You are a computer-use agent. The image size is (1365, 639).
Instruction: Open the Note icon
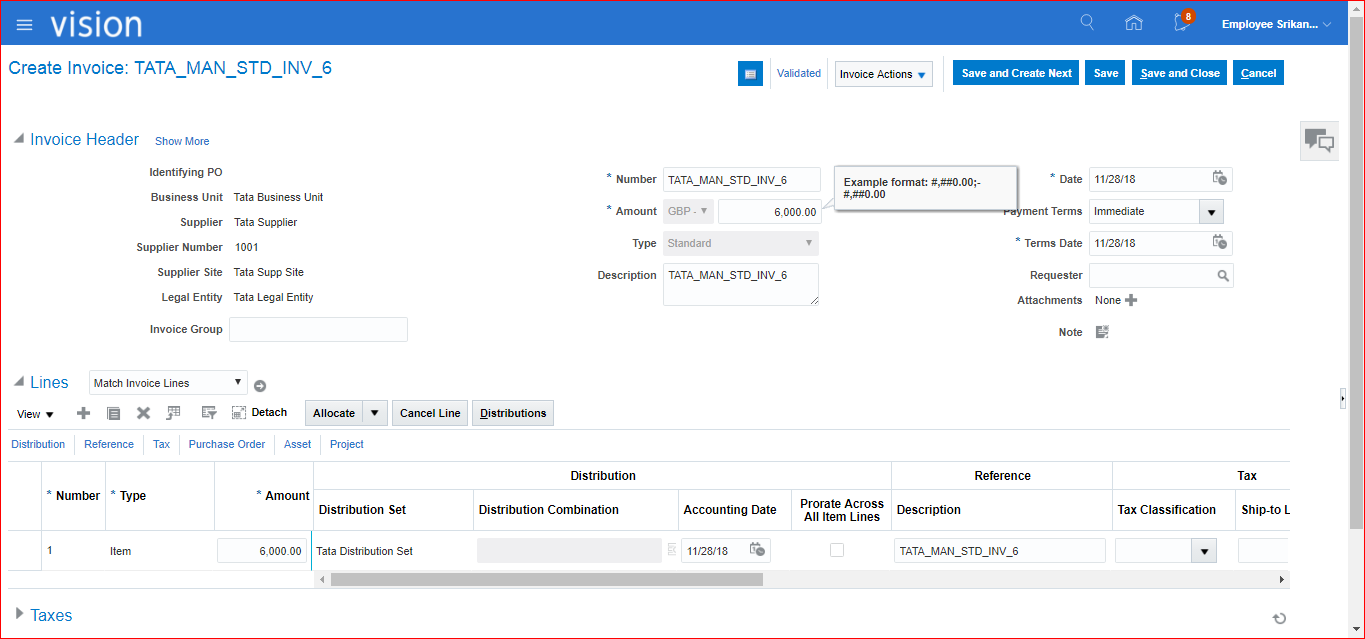pos(1102,332)
